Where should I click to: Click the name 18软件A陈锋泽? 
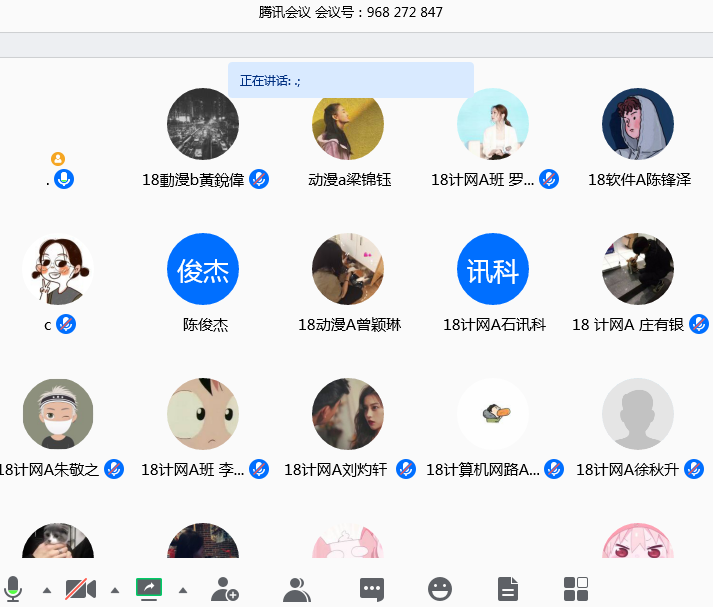tap(639, 180)
